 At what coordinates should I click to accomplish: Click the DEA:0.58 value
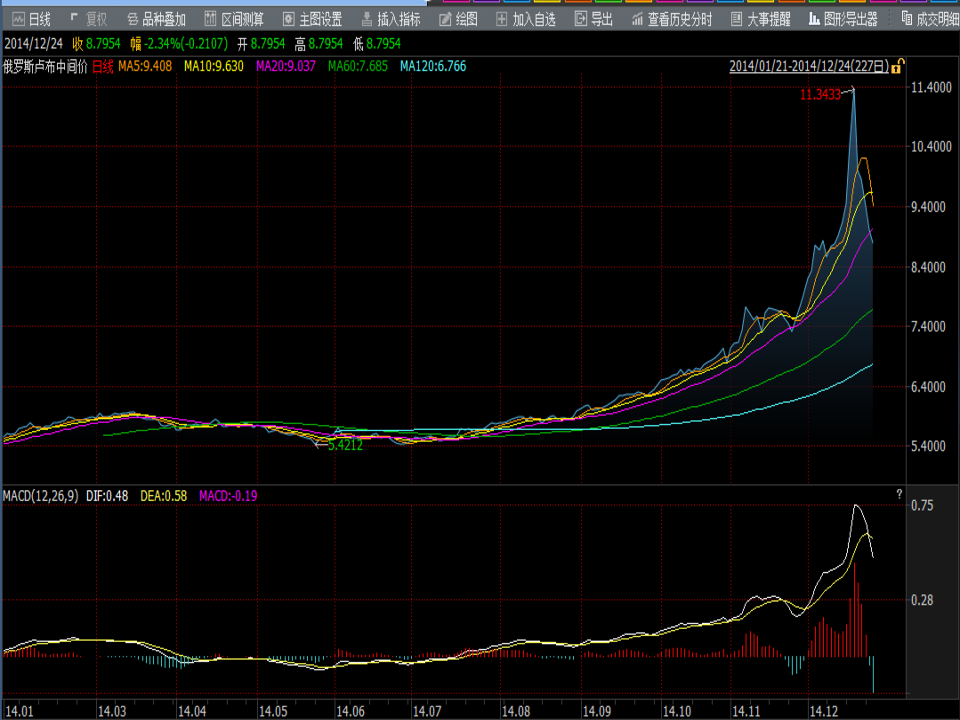(163, 496)
